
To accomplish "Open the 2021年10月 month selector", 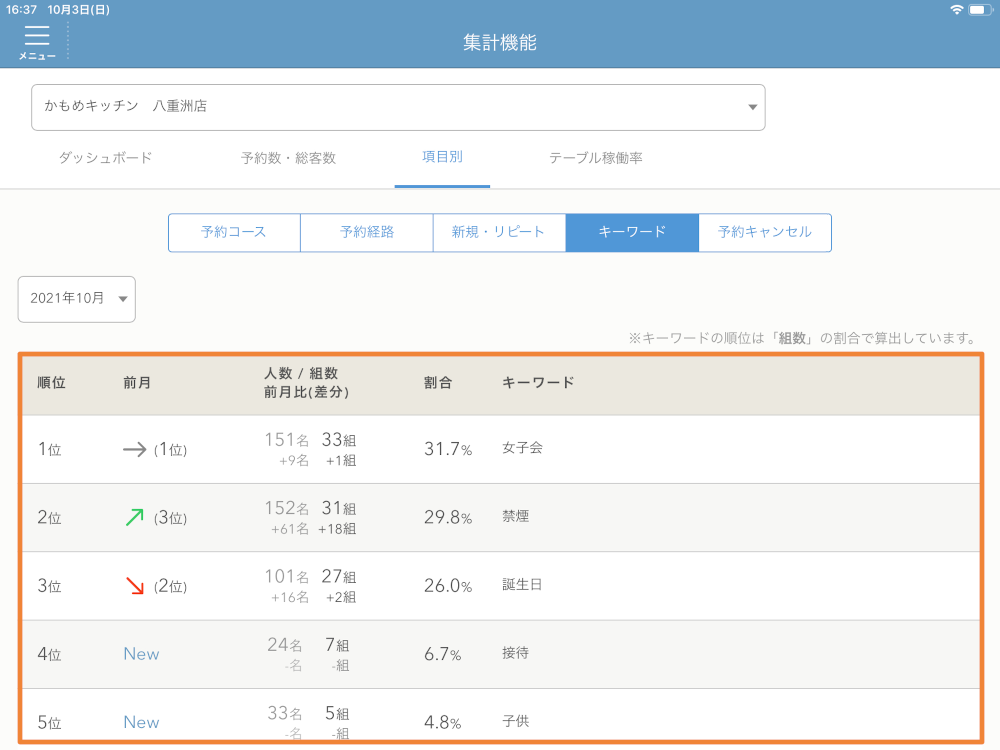I will [x=77, y=299].
